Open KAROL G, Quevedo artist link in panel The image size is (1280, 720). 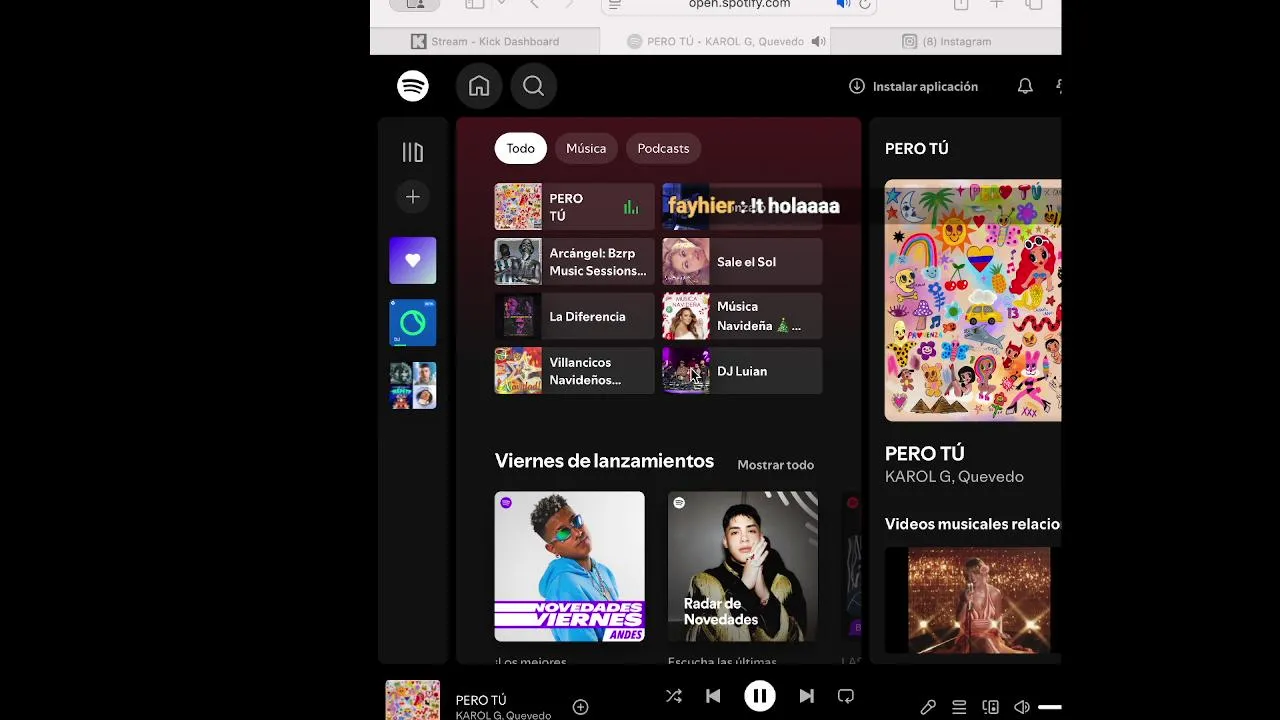954,477
